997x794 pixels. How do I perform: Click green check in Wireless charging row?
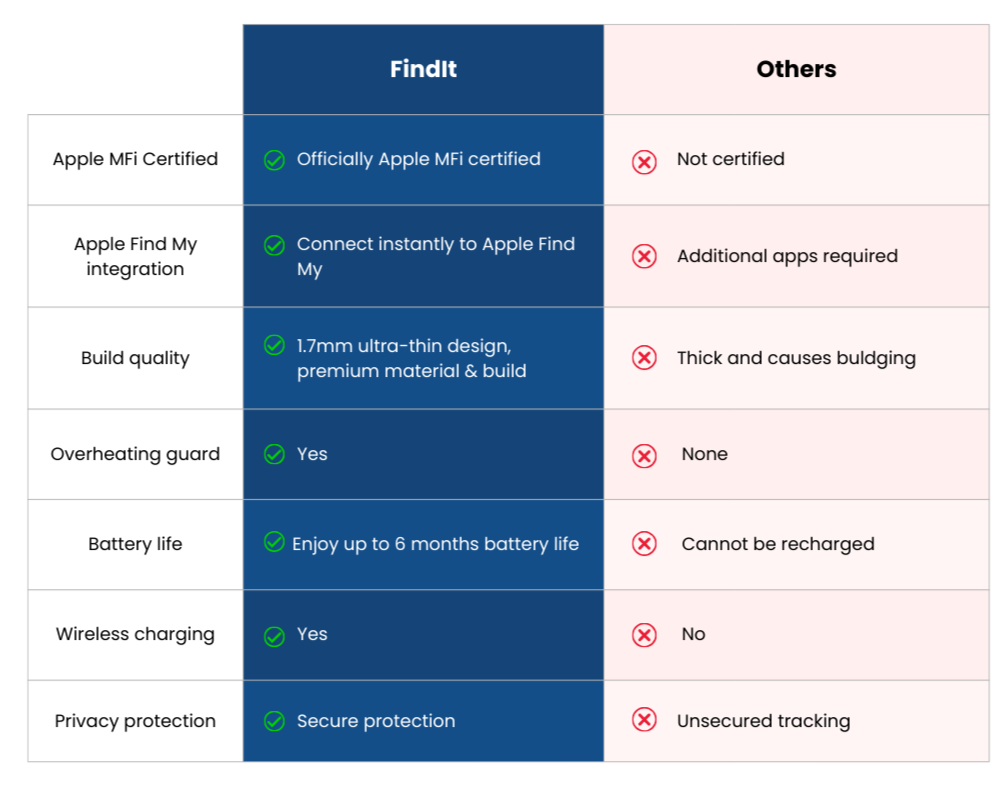(x=274, y=636)
